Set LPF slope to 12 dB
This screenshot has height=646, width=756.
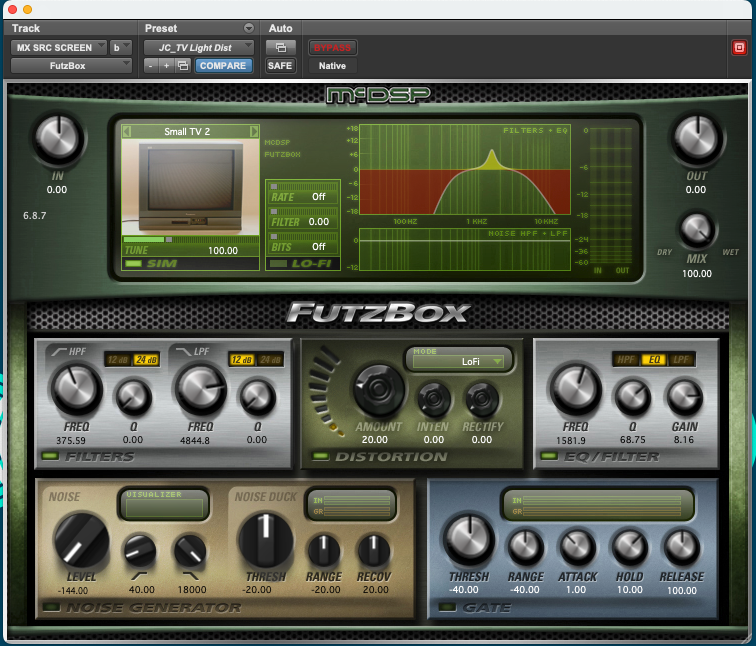tap(242, 360)
